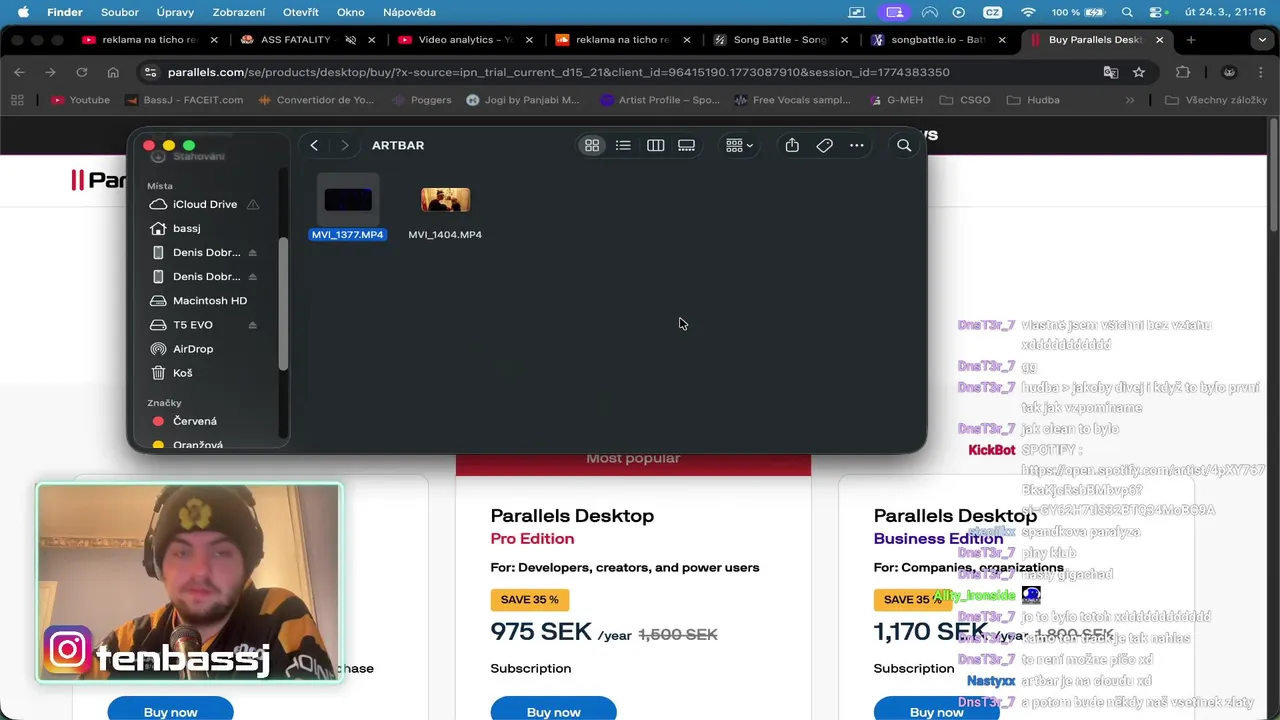Open the Youtube bookmark
This screenshot has width=1280, height=720.
[x=81, y=100]
